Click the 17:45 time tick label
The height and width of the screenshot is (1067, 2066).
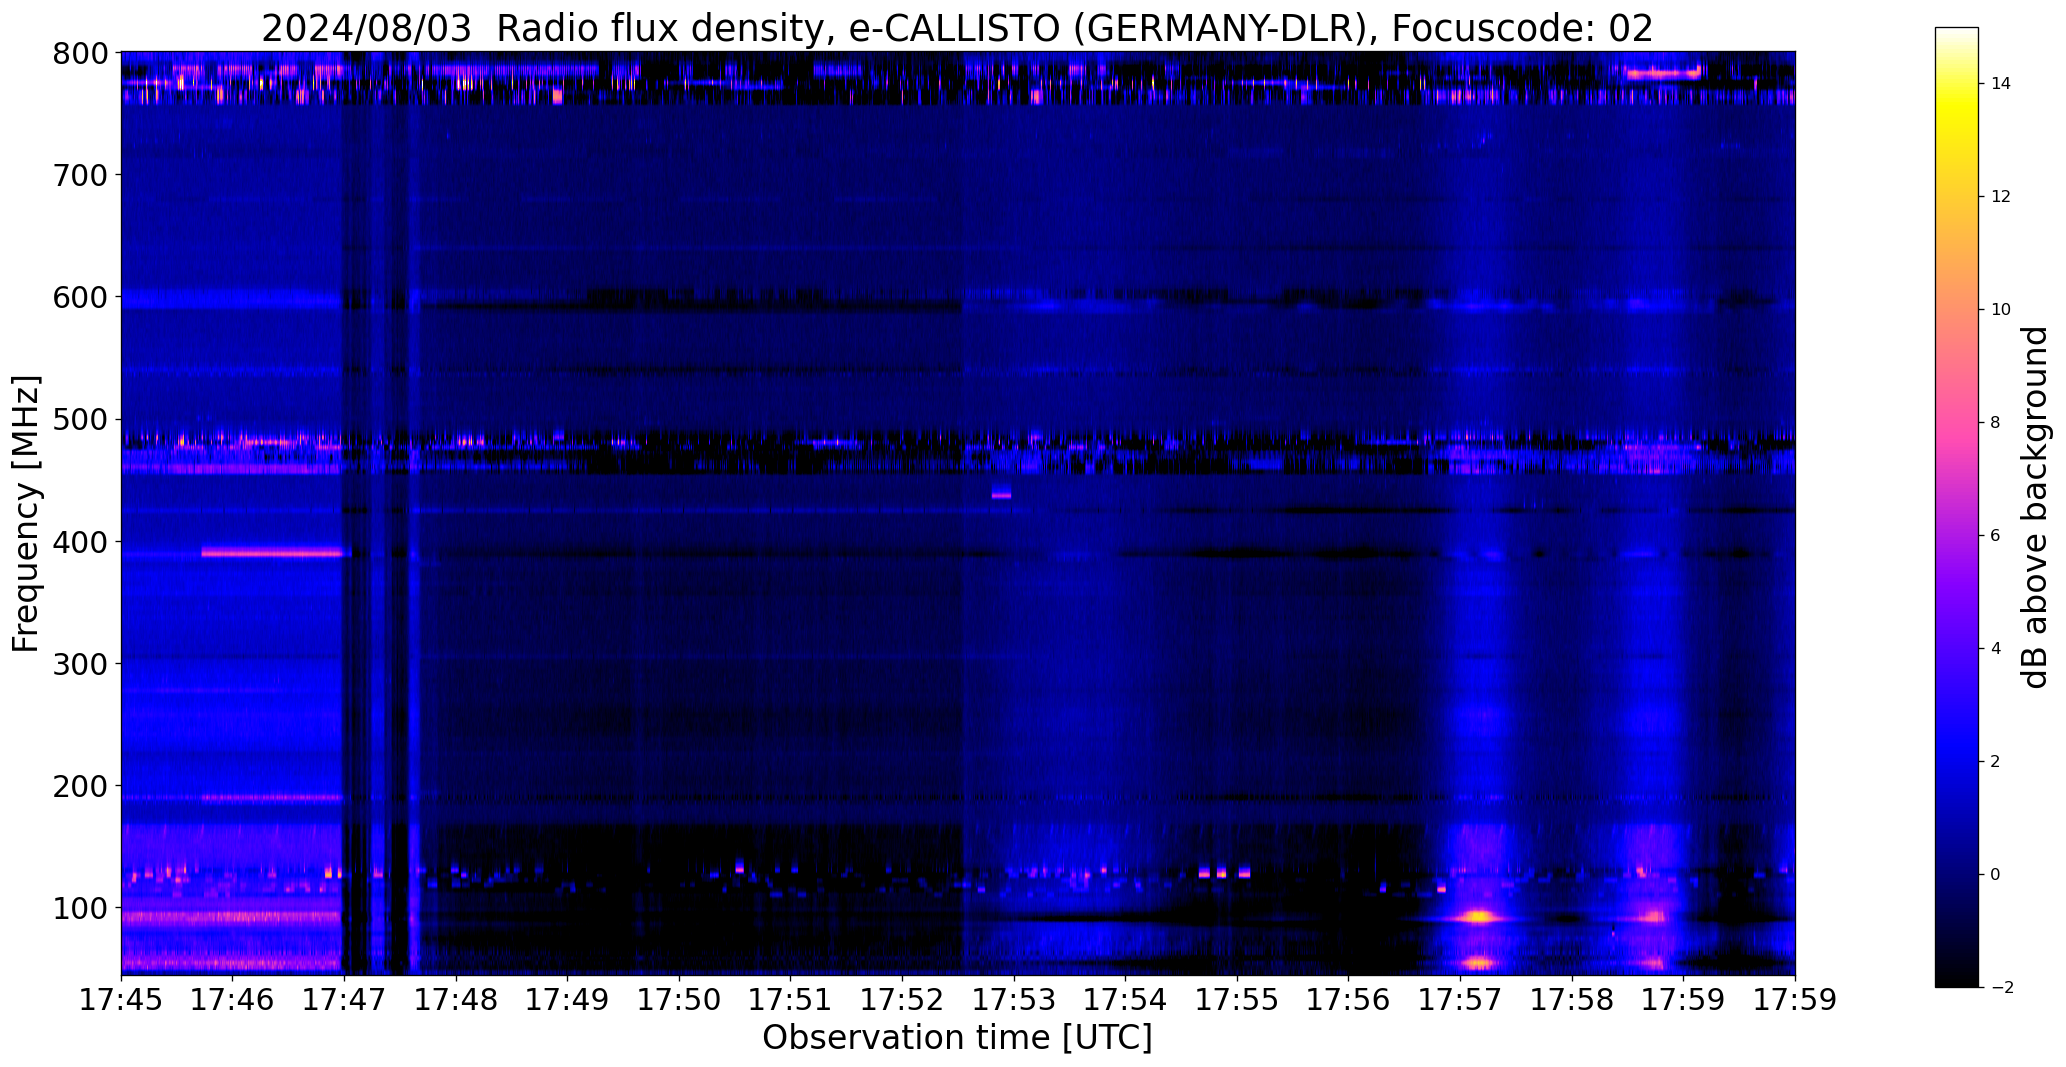[122, 1000]
